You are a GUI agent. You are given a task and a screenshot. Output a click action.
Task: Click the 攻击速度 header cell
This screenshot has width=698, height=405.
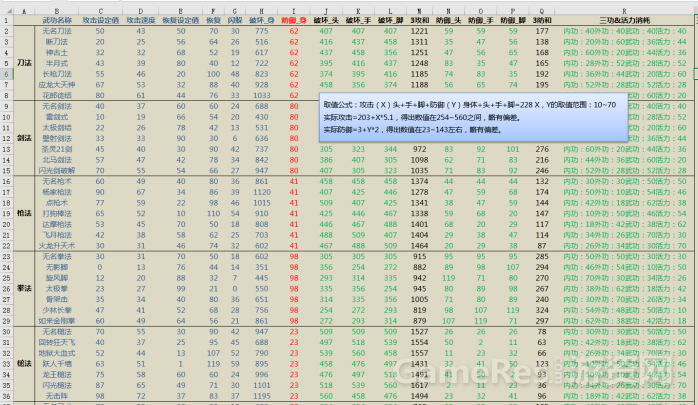point(141,20)
